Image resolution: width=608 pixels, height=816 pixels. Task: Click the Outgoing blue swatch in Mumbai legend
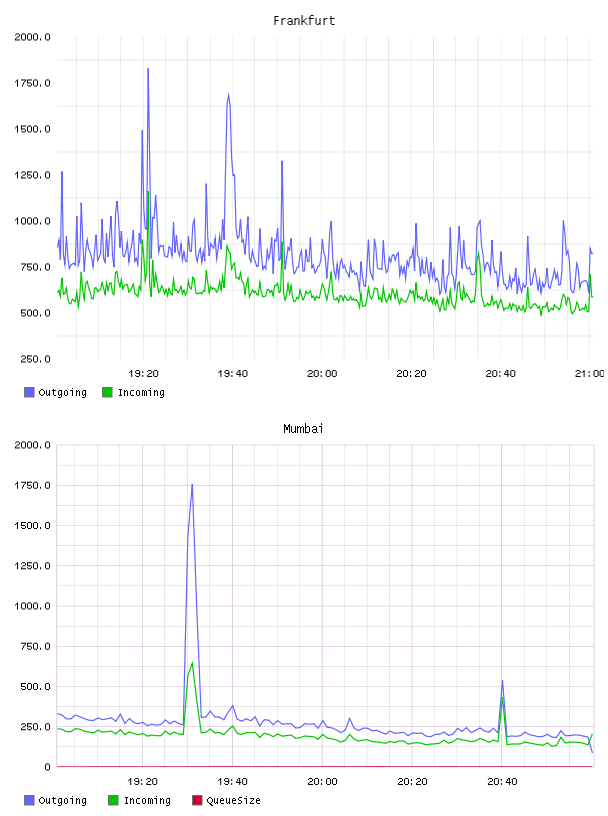pyautogui.click(x=29, y=800)
